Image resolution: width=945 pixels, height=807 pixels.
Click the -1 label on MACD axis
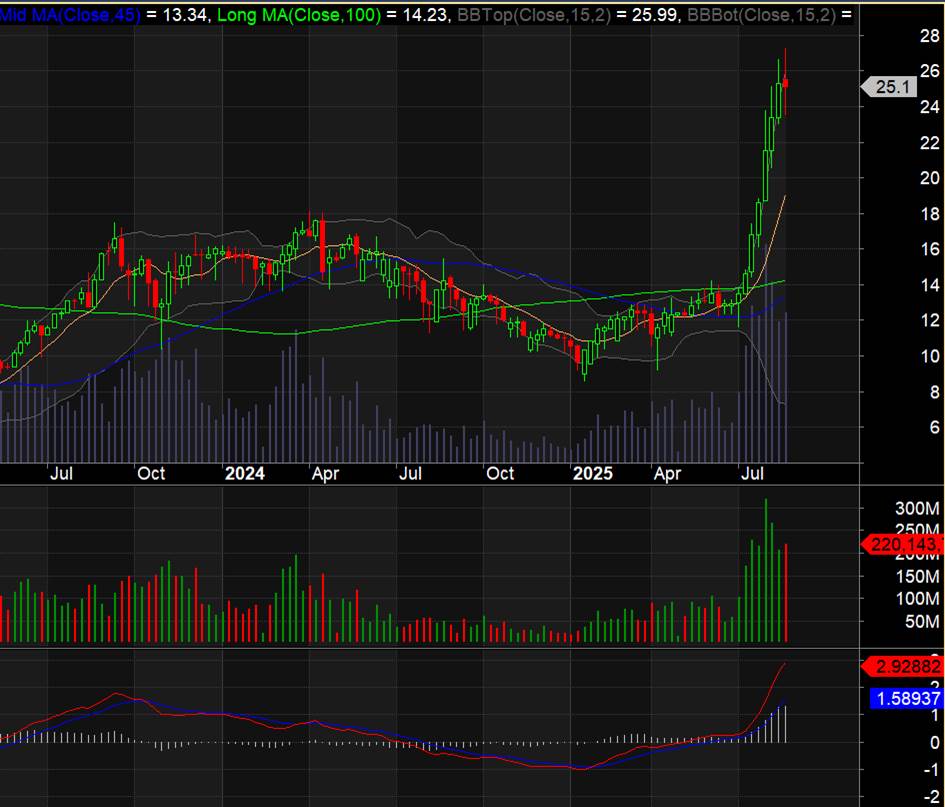click(932, 770)
